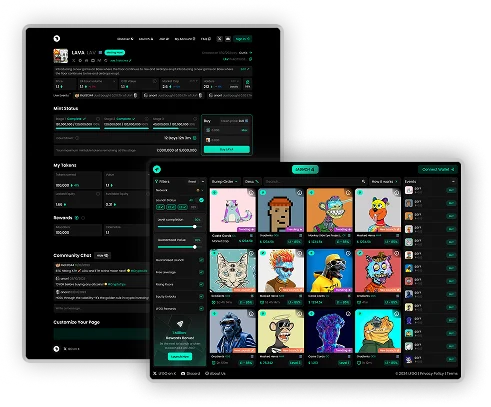Screen dimensions: 491x407
Task: Open the X link in the front window footer
Action: pos(165,374)
